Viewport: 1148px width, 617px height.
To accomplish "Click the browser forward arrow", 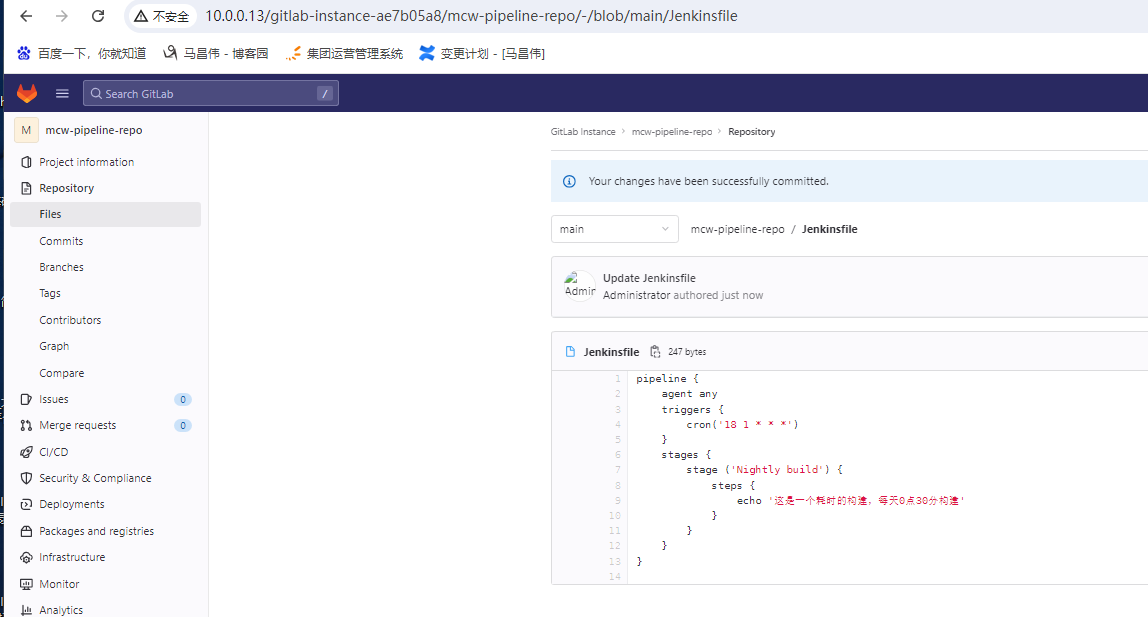I will tap(62, 16).
